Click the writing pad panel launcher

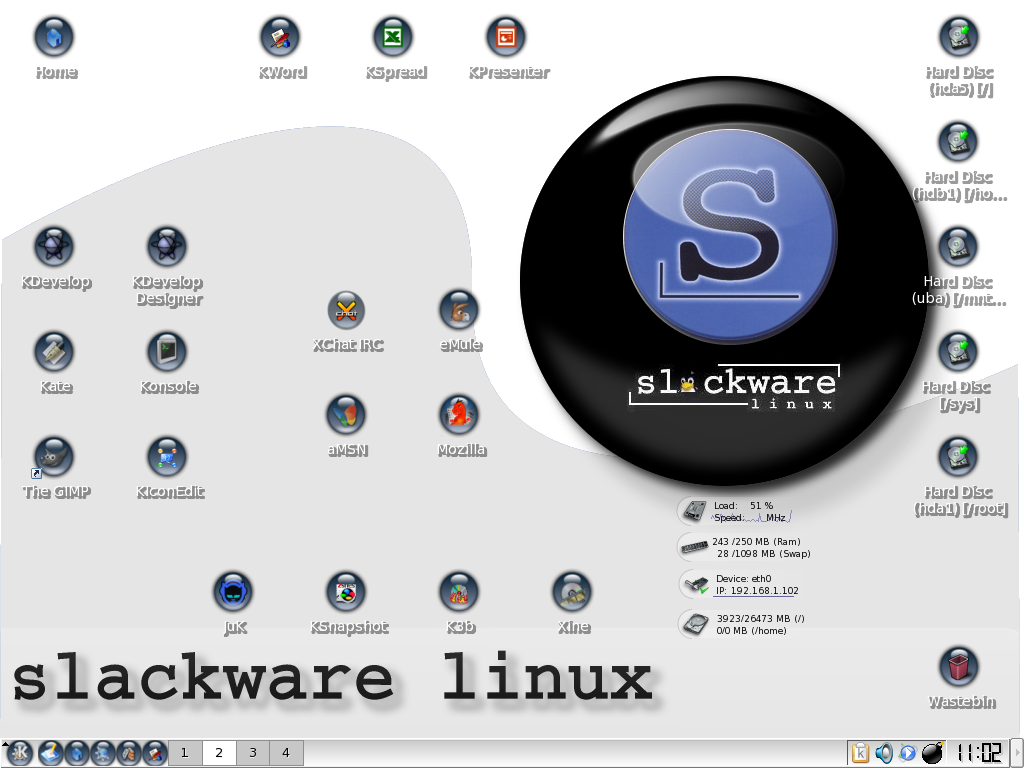click(x=50, y=754)
